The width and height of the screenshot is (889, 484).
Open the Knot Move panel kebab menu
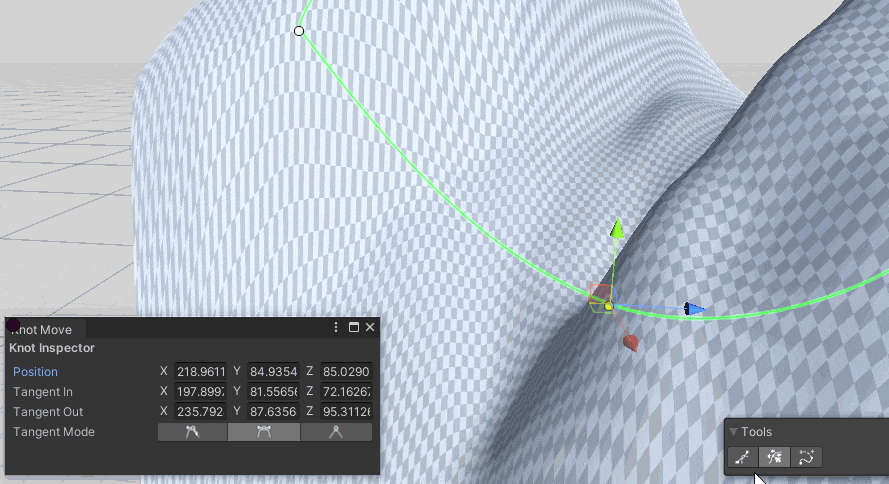(336, 327)
